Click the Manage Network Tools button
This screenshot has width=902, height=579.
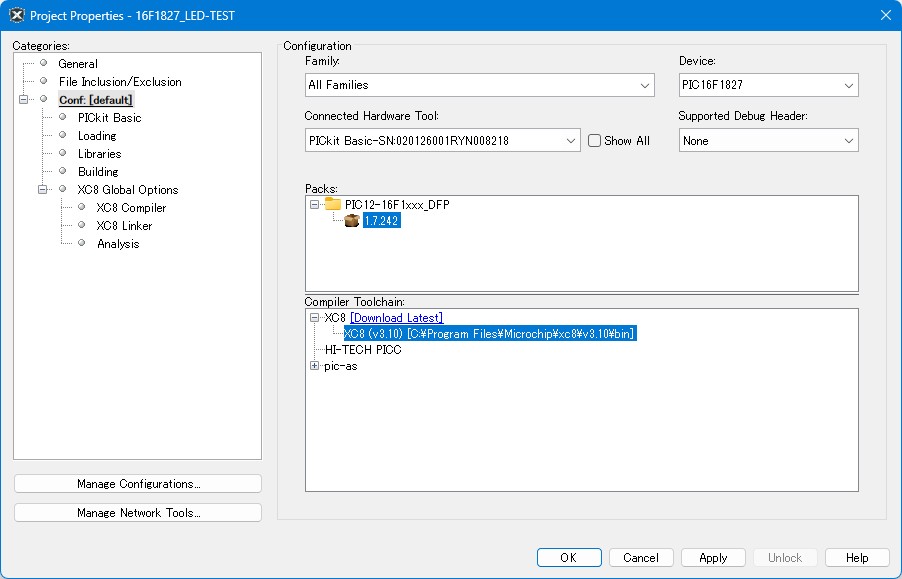138,513
